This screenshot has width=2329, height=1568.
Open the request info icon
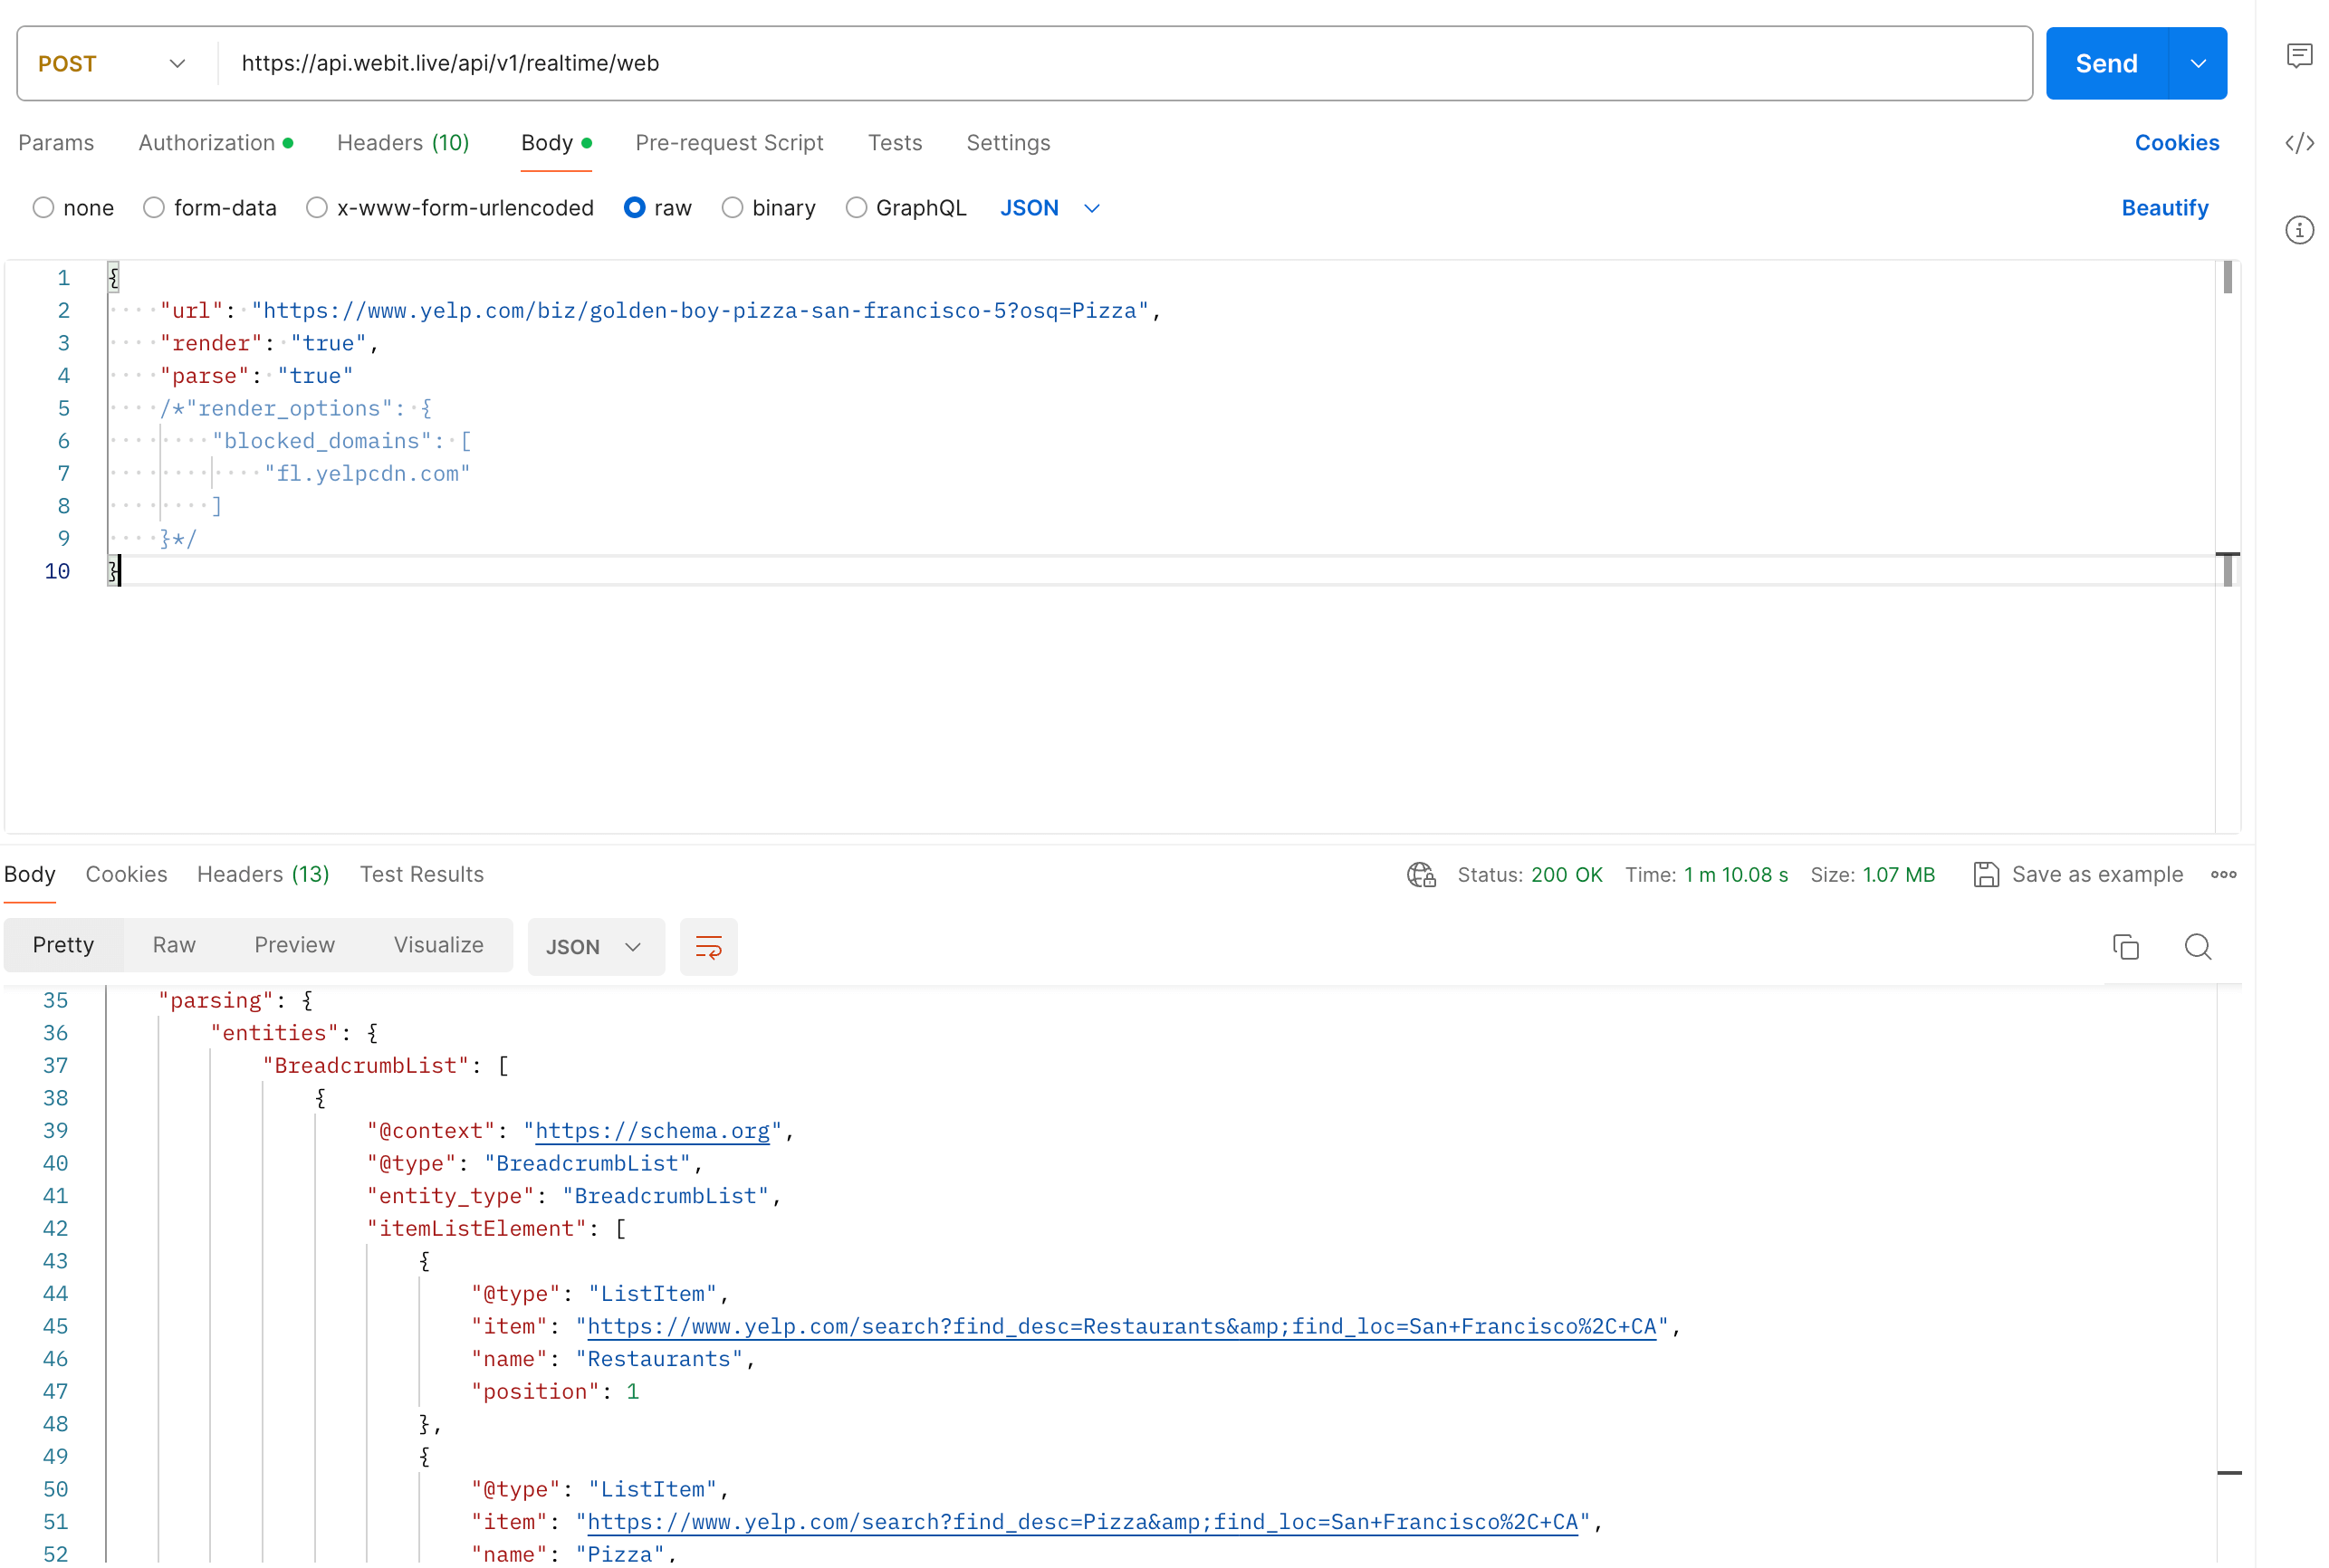click(2299, 230)
